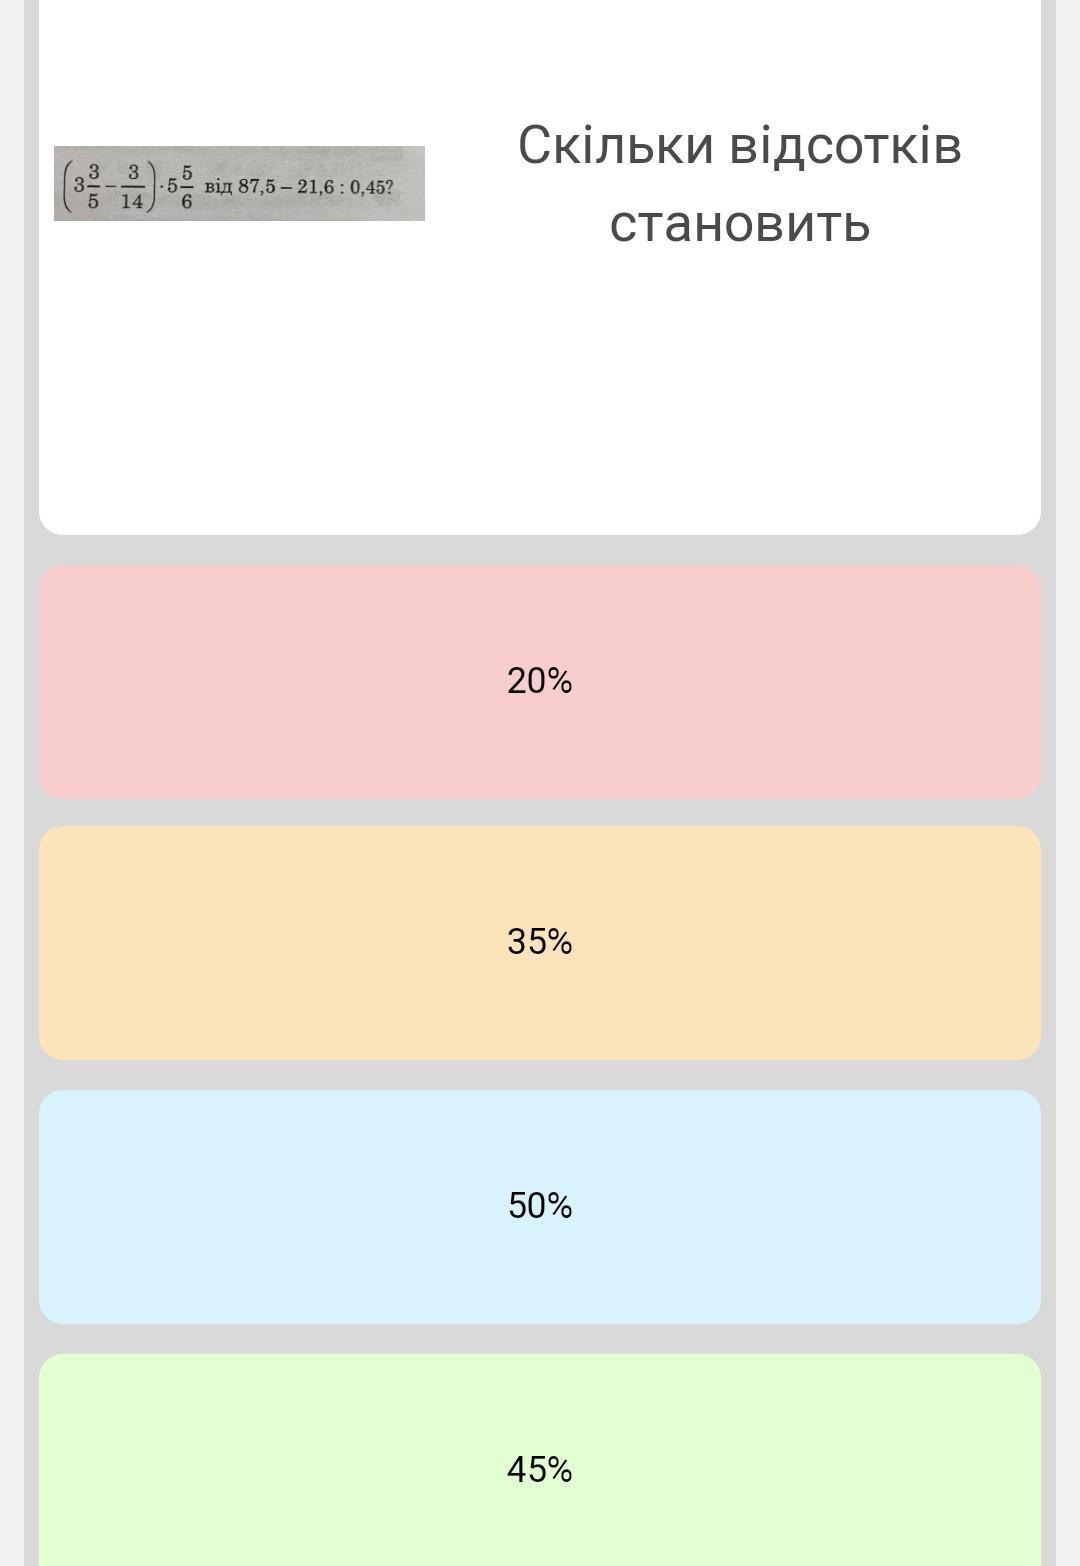Click the '45%' label text

coord(539,1470)
